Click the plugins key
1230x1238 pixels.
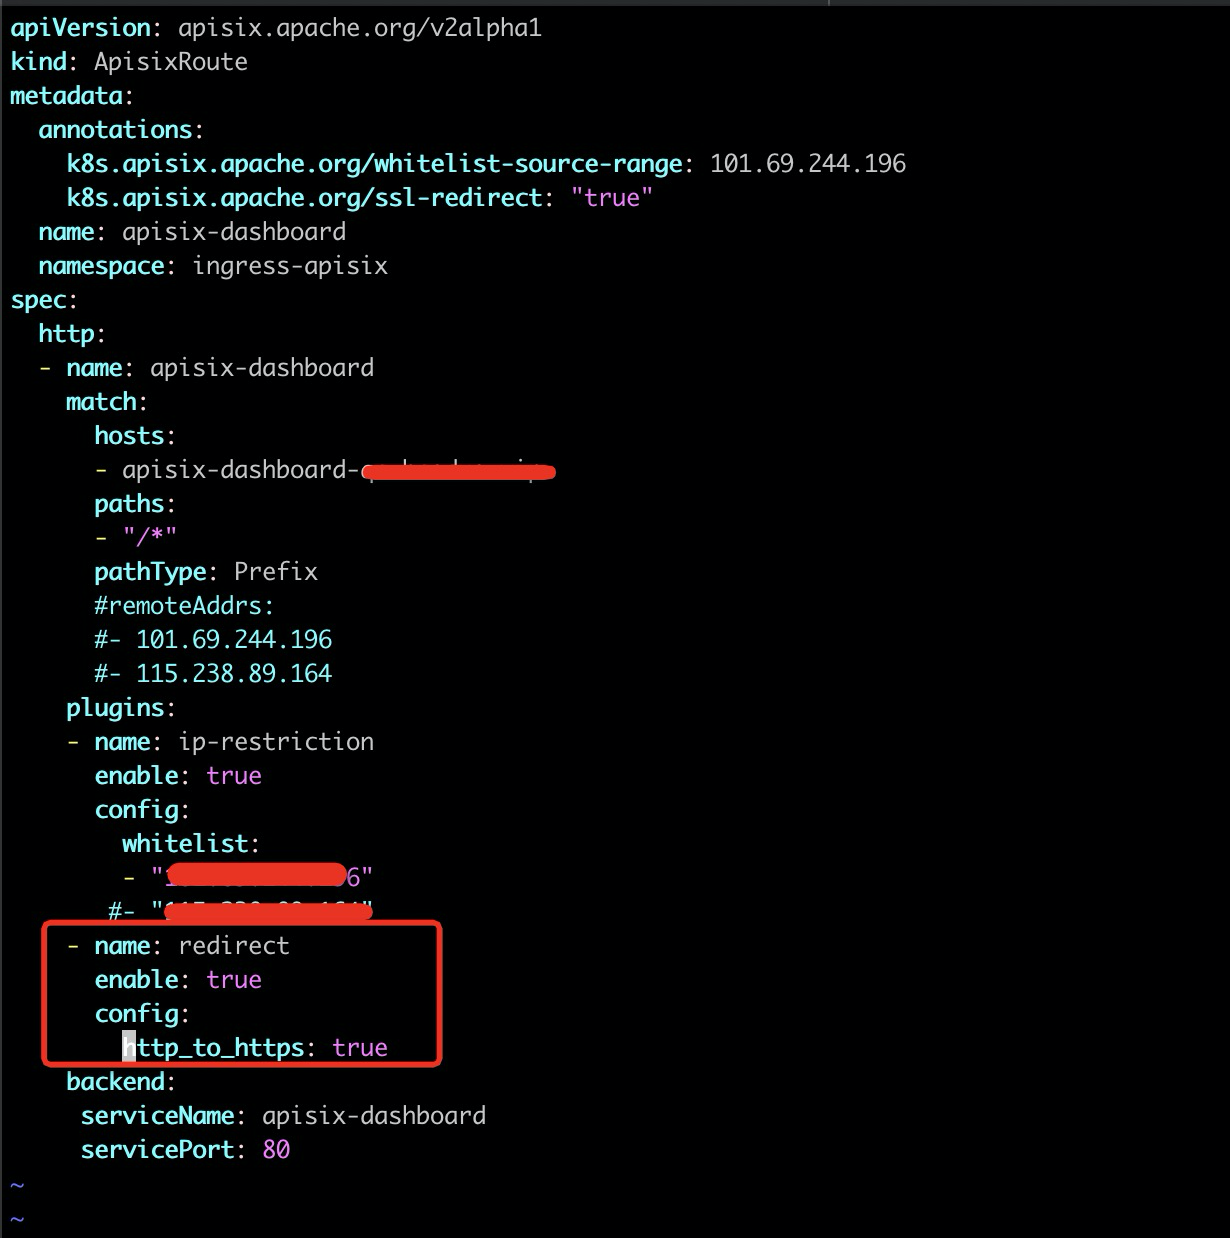point(115,708)
